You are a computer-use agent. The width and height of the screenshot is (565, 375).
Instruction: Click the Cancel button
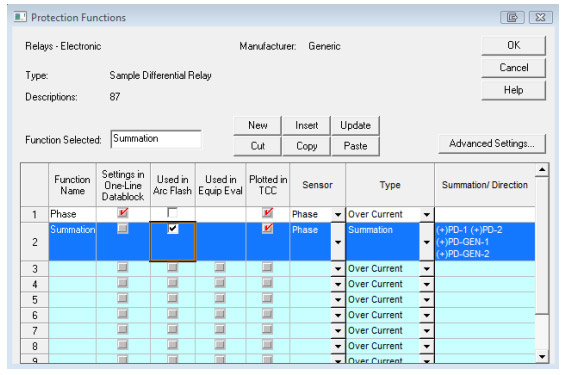coord(513,68)
